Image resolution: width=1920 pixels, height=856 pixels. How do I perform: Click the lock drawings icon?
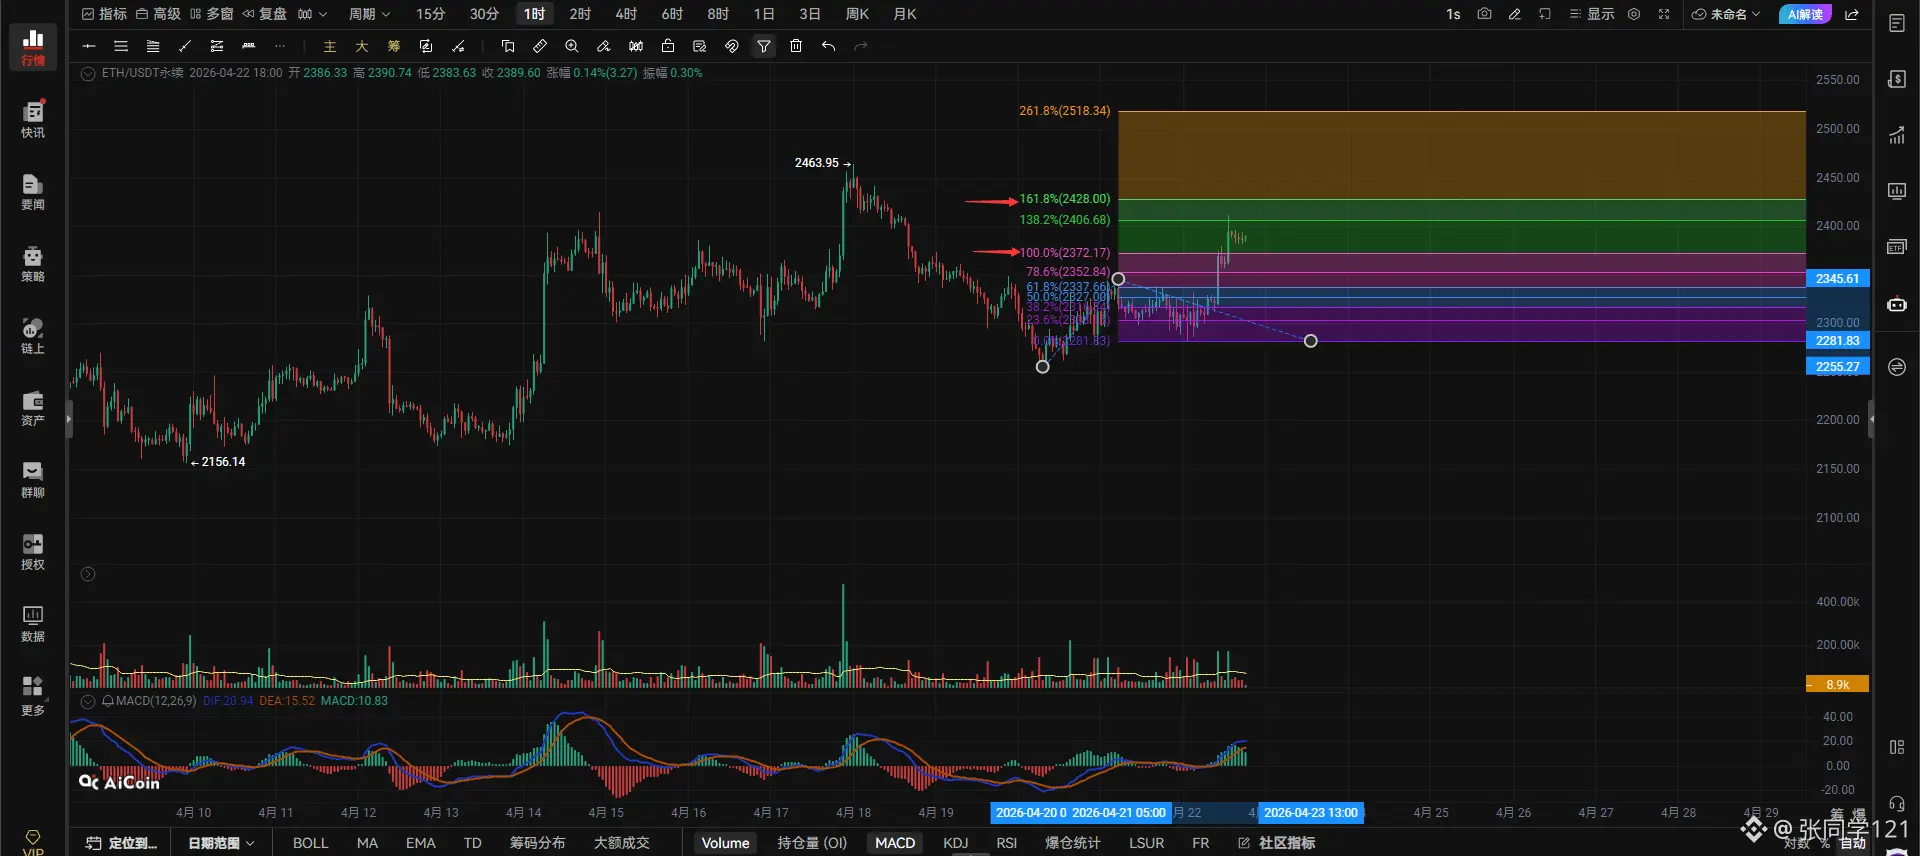point(668,46)
